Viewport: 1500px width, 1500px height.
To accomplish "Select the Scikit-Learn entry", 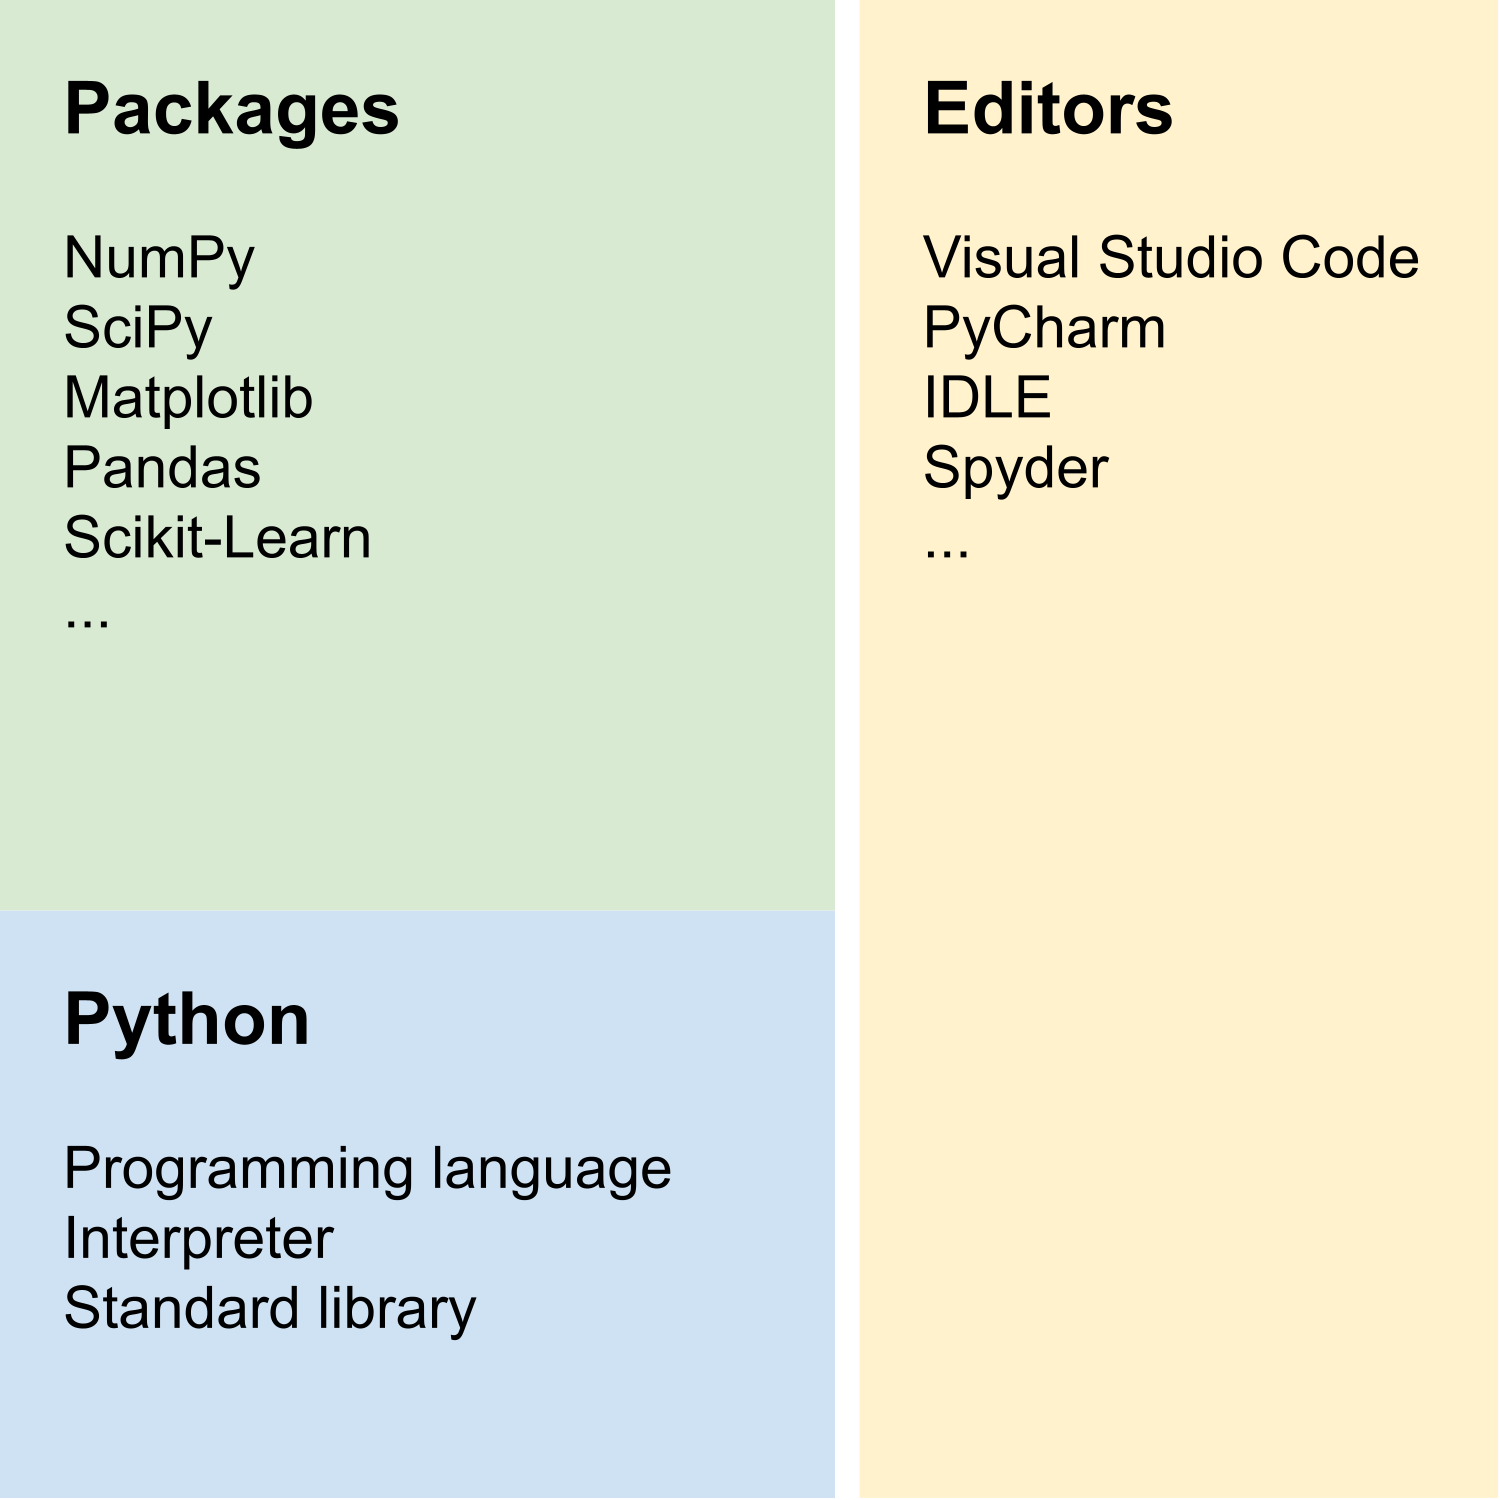I will (x=217, y=538).
